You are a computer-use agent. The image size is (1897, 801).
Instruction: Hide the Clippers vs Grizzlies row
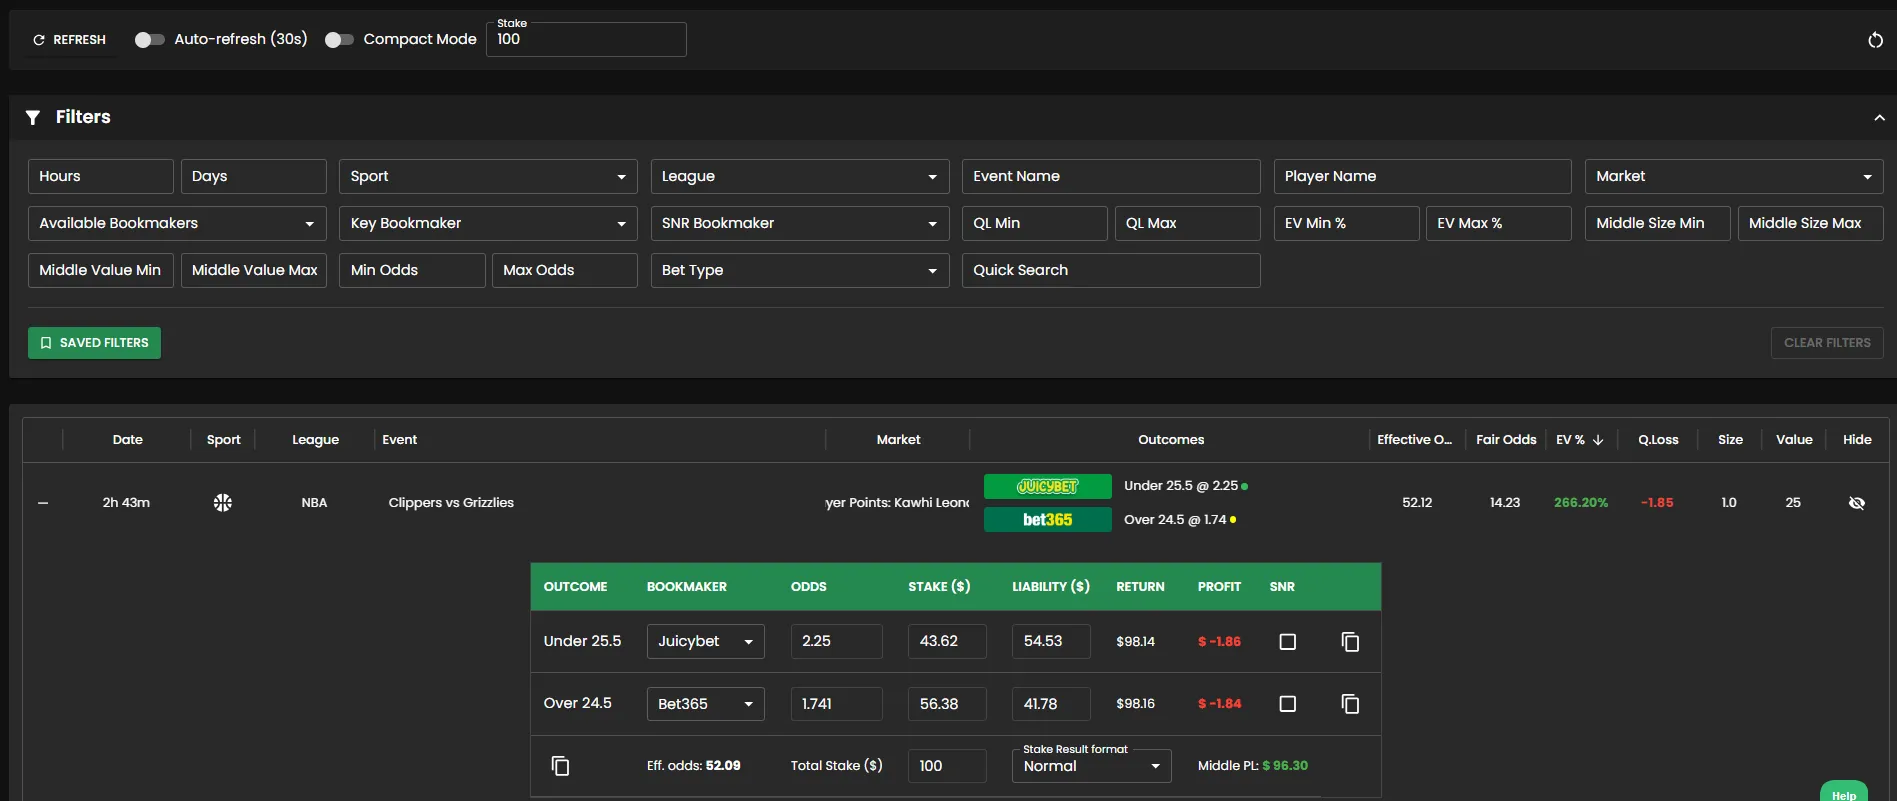[1857, 503]
